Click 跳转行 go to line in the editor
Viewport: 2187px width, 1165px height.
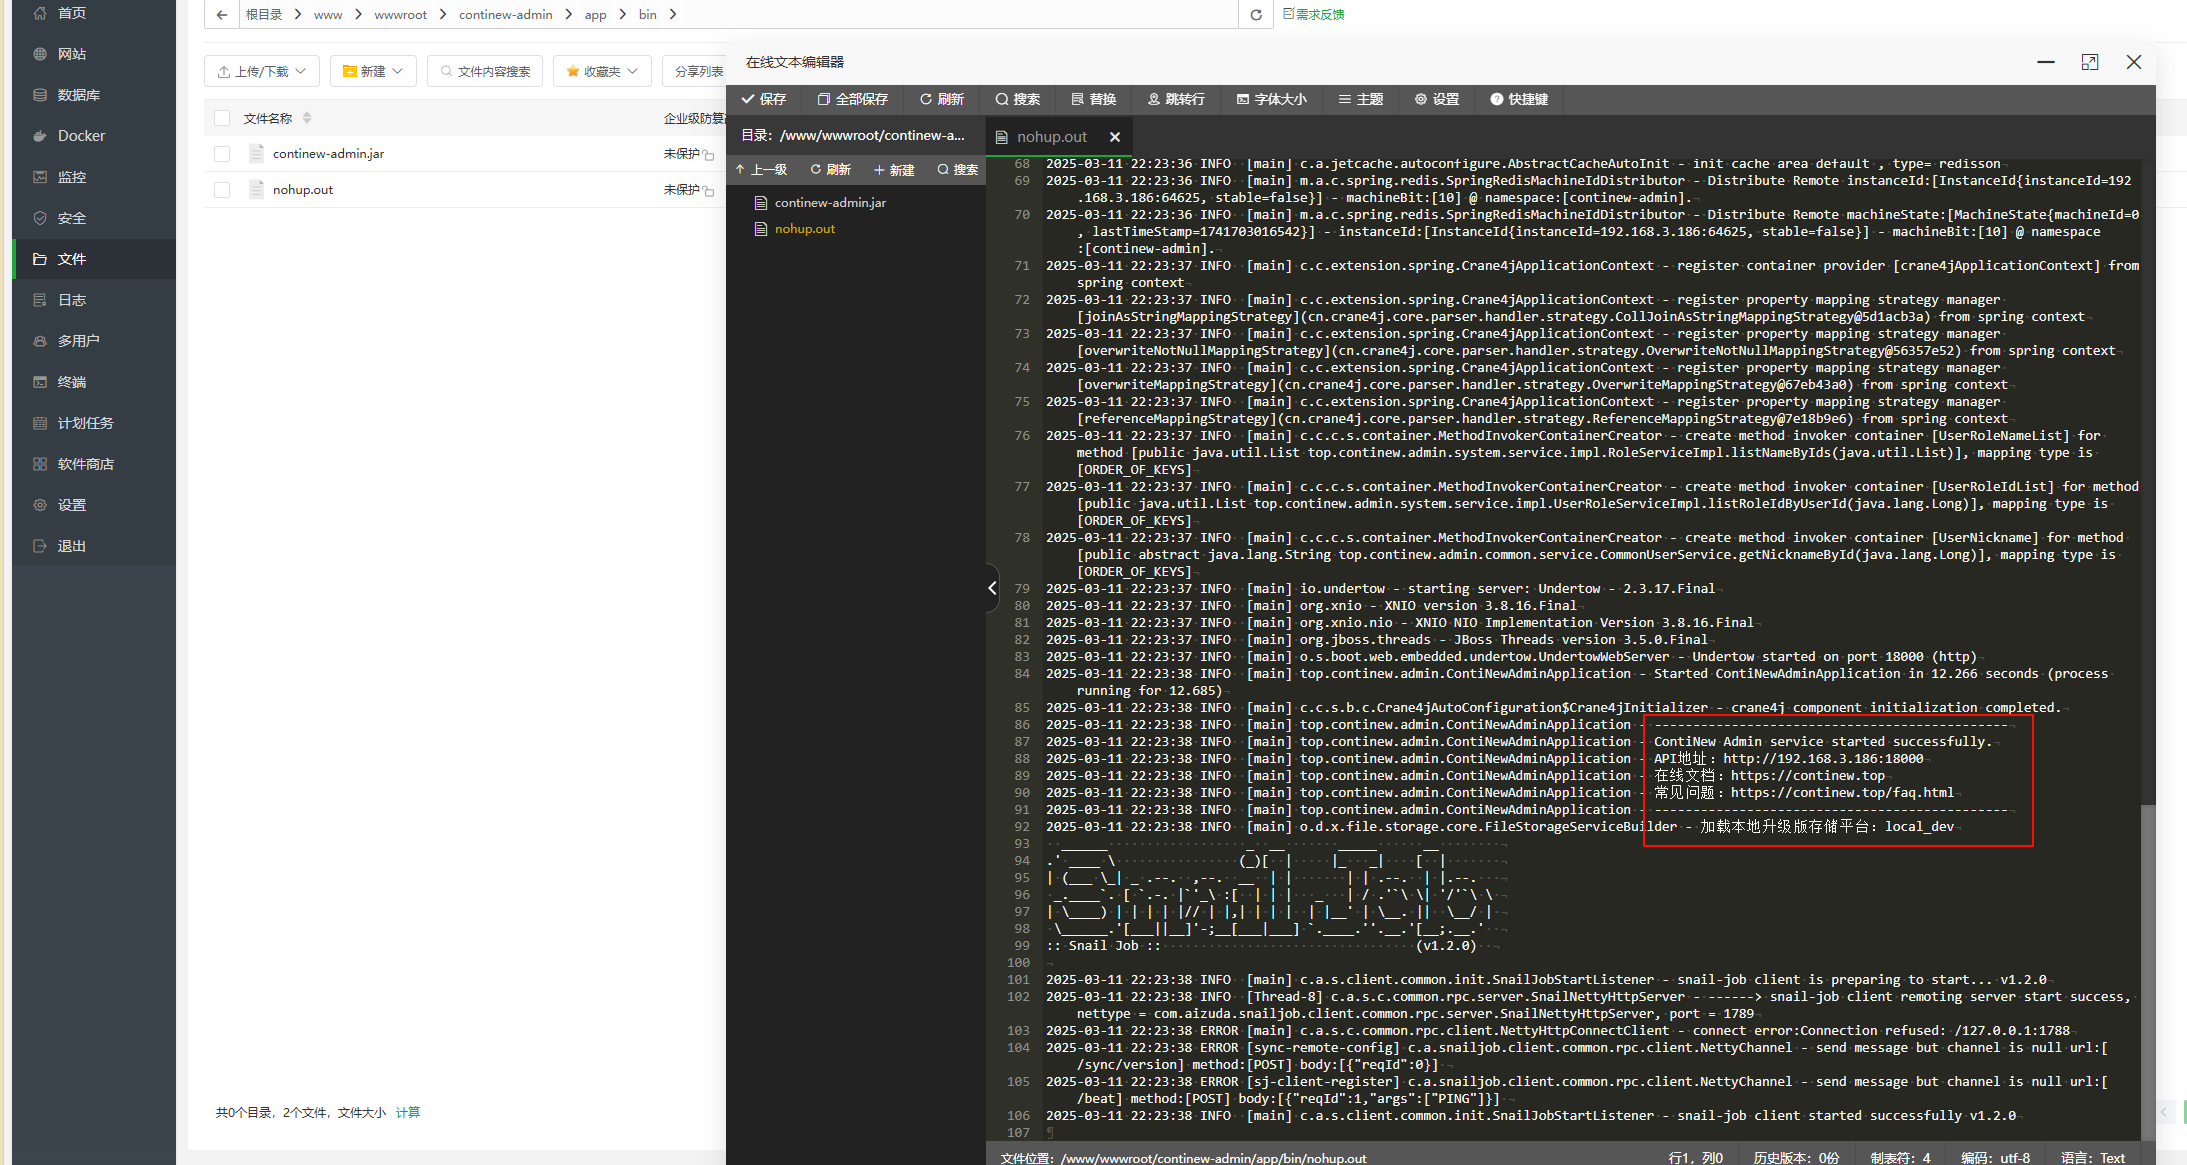tap(1176, 99)
